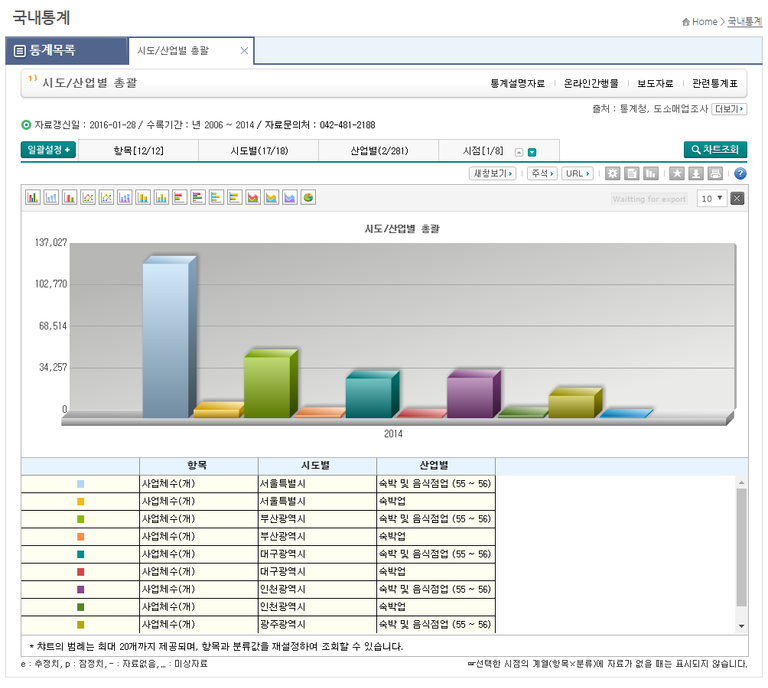This screenshot has width=768, height=688.
Task: Choose the purple and blue area chart icon
Action: (x=289, y=197)
